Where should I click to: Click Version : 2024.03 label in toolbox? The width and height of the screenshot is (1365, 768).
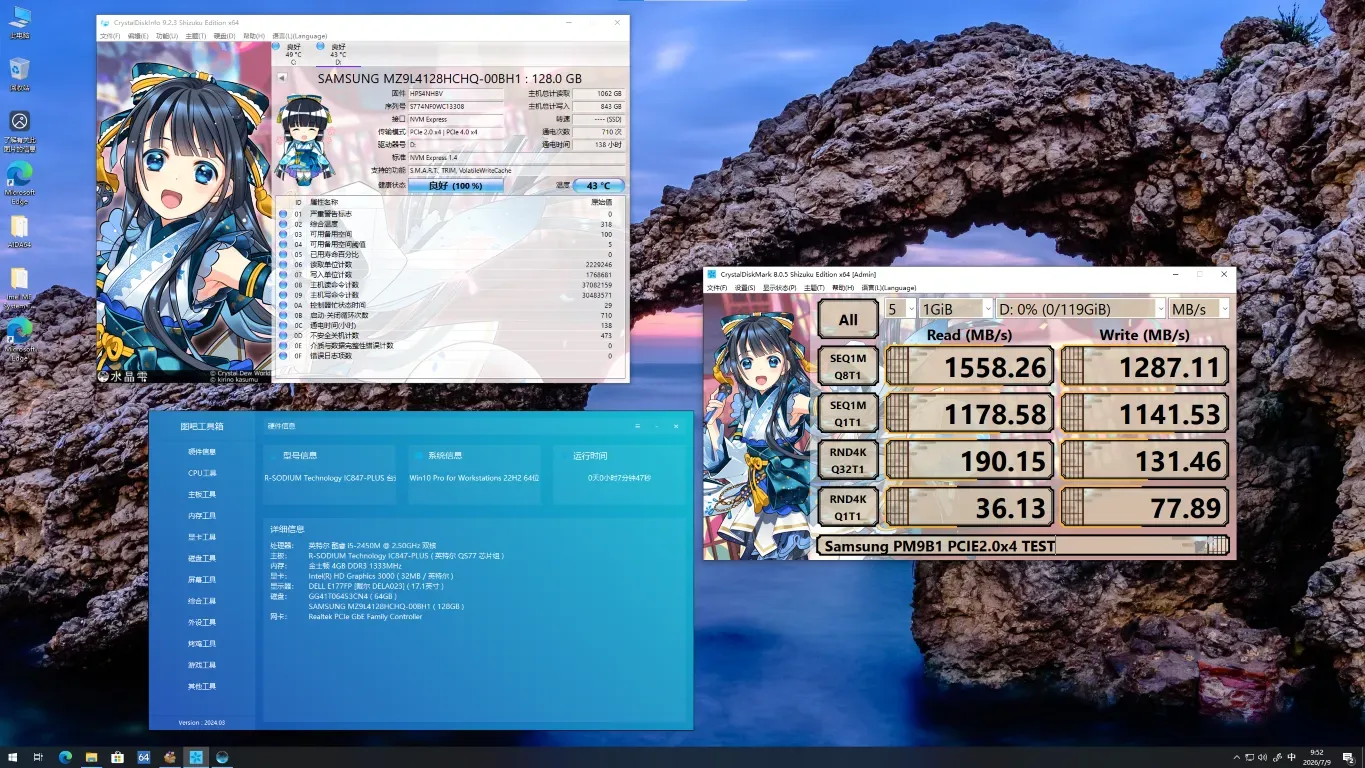coord(202,722)
